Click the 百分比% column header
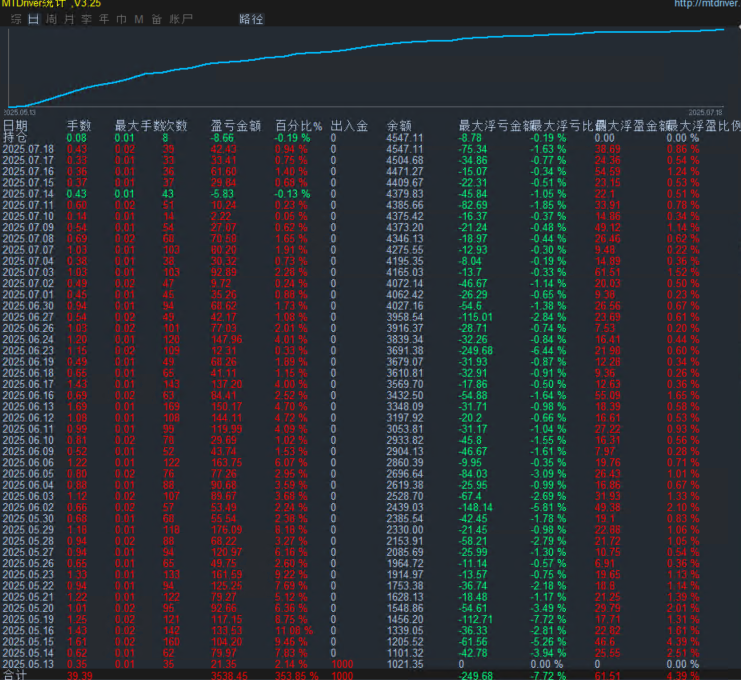 299,126
